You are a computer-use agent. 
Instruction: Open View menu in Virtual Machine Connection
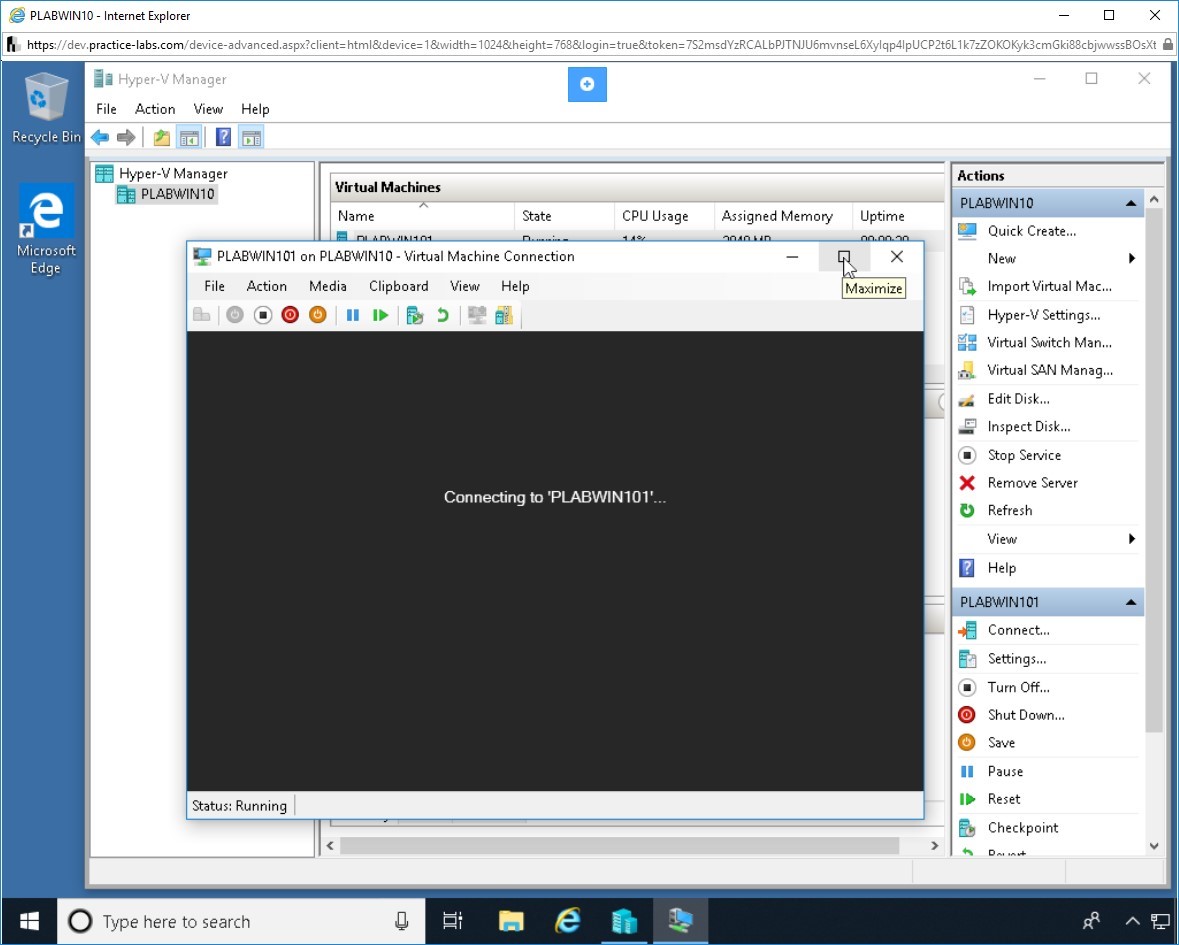coord(465,286)
